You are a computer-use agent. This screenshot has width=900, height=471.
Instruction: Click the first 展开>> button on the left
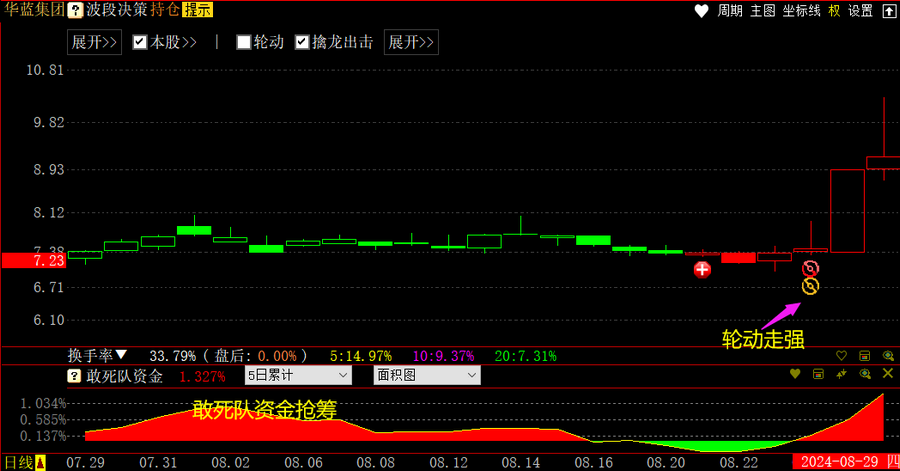point(95,42)
